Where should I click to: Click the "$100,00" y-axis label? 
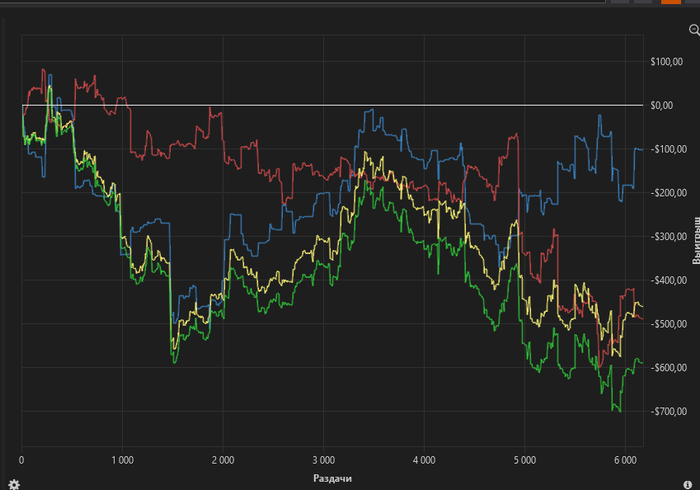667,62
